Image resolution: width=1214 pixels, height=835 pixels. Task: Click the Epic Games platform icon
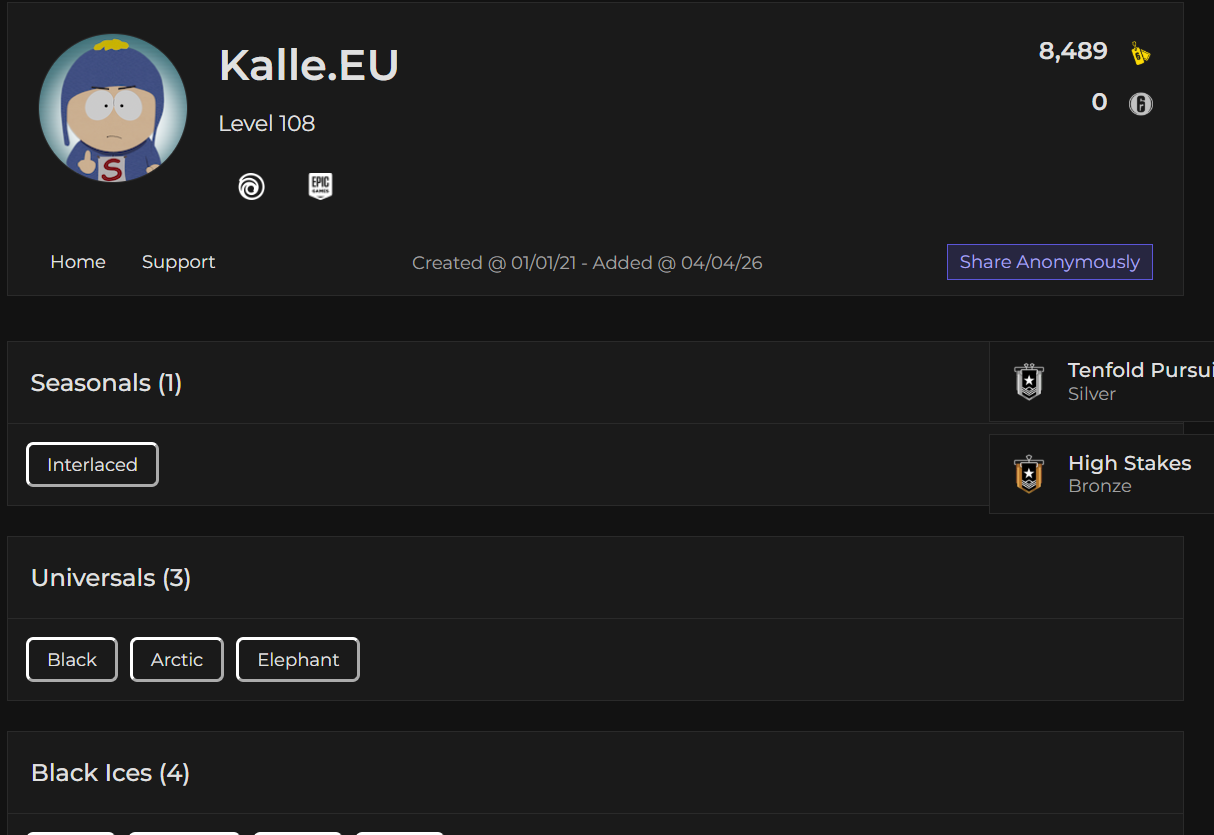click(x=320, y=186)
